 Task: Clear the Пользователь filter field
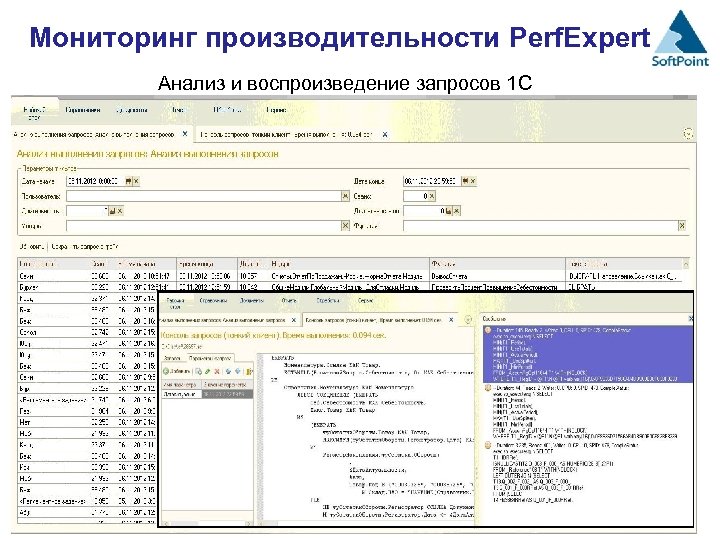(345, 196)
